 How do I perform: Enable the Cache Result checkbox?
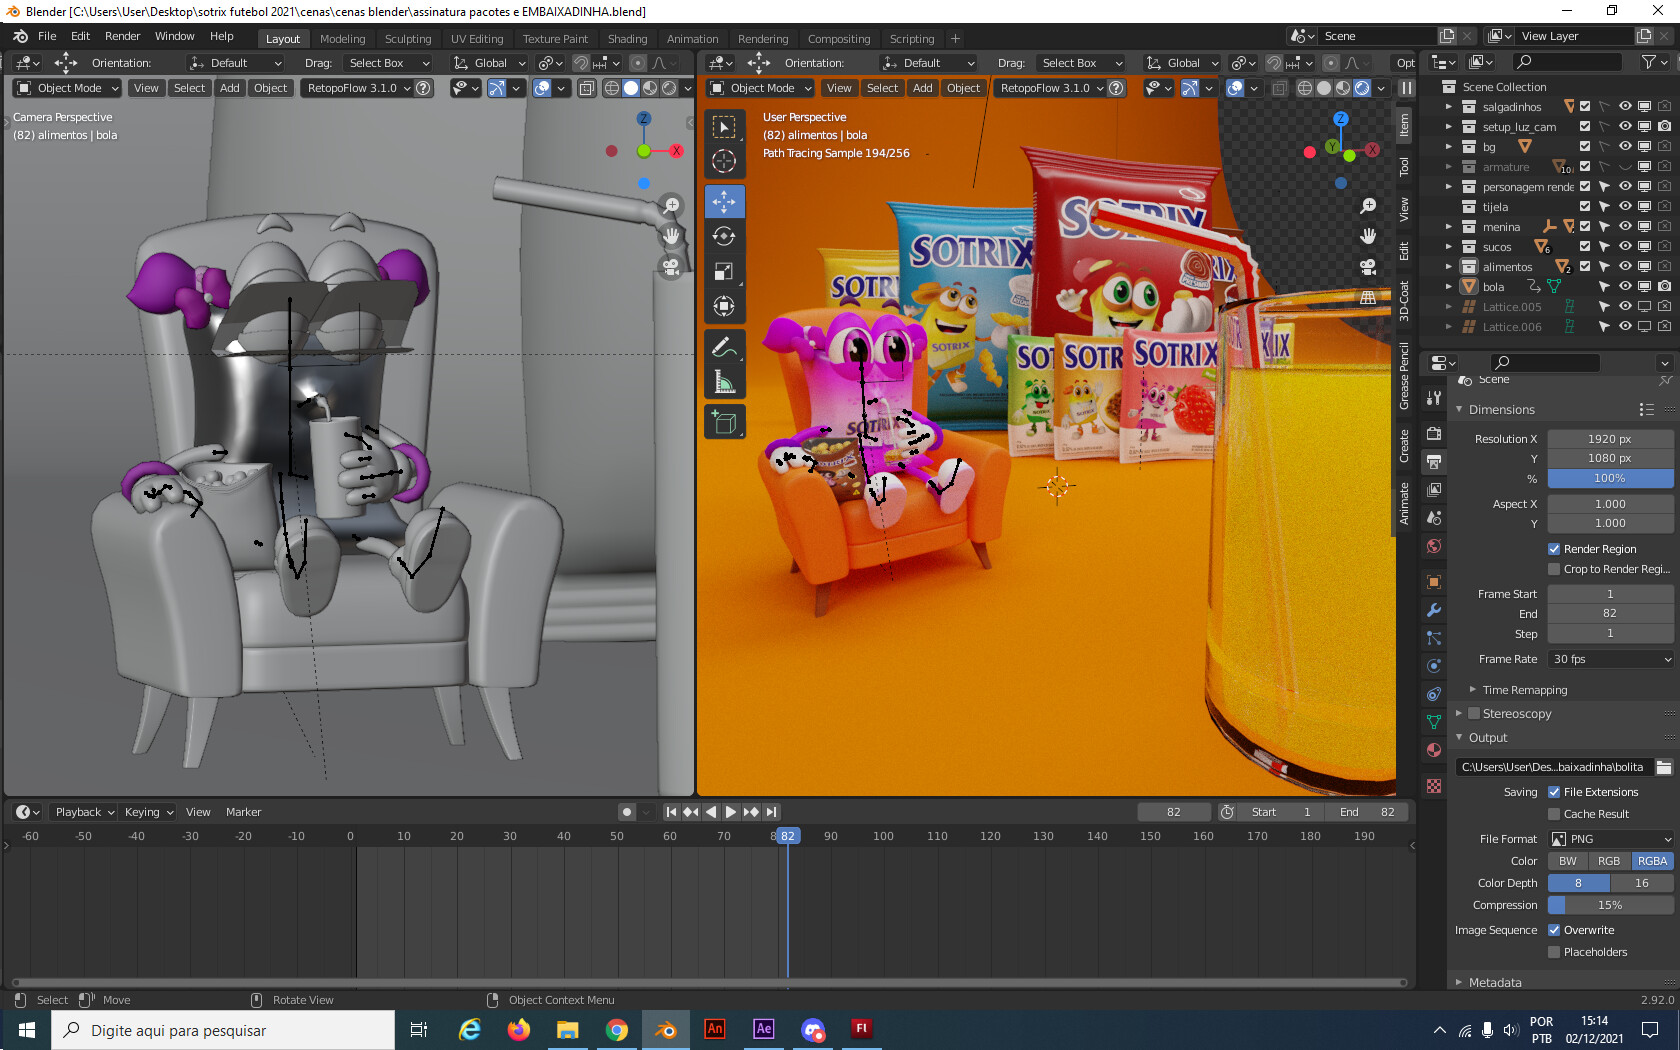[x=1554, y=814]
